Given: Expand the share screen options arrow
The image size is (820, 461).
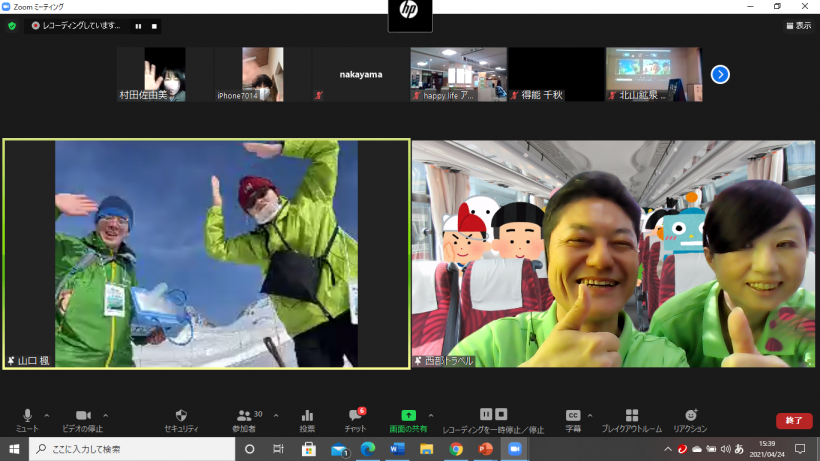Looking at the screenshot, I should [431, 415].
